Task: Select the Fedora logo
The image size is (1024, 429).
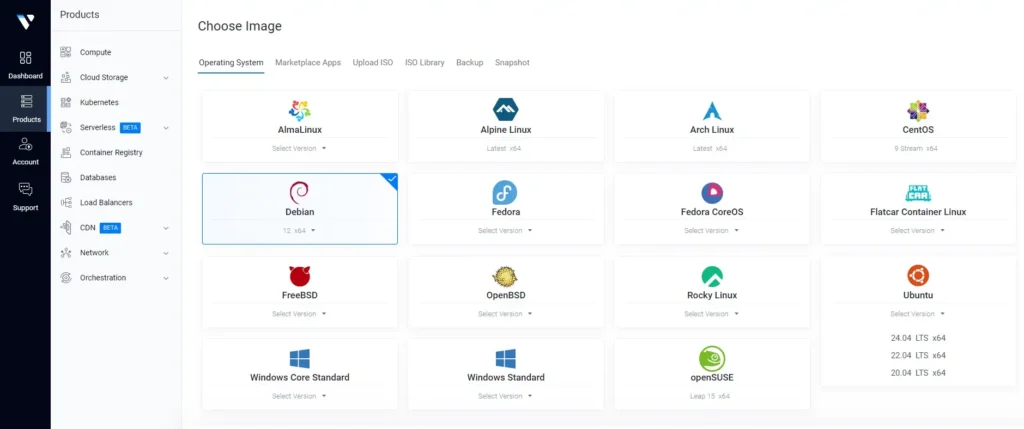Action: tap(505, 193)
